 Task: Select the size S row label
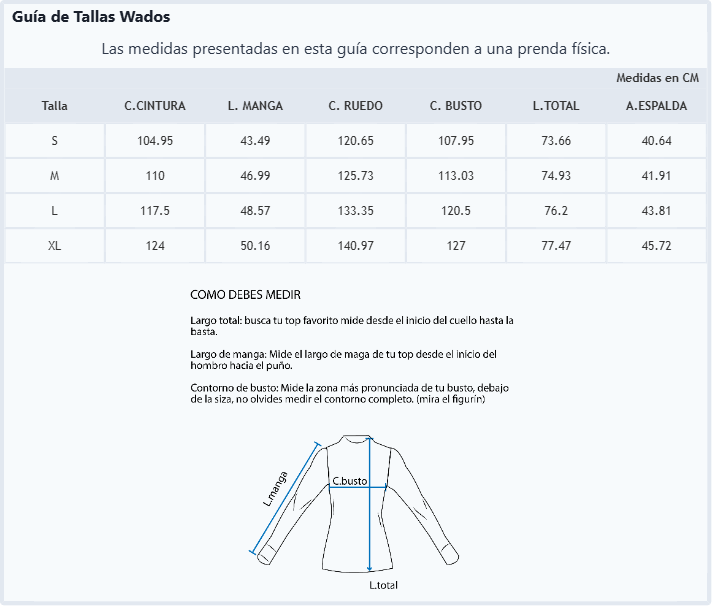click(x=54, y=141)
